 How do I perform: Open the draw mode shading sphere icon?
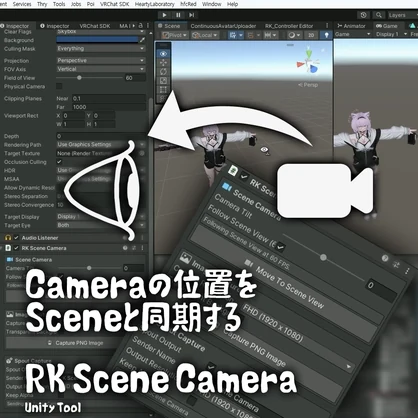point(294,35)
